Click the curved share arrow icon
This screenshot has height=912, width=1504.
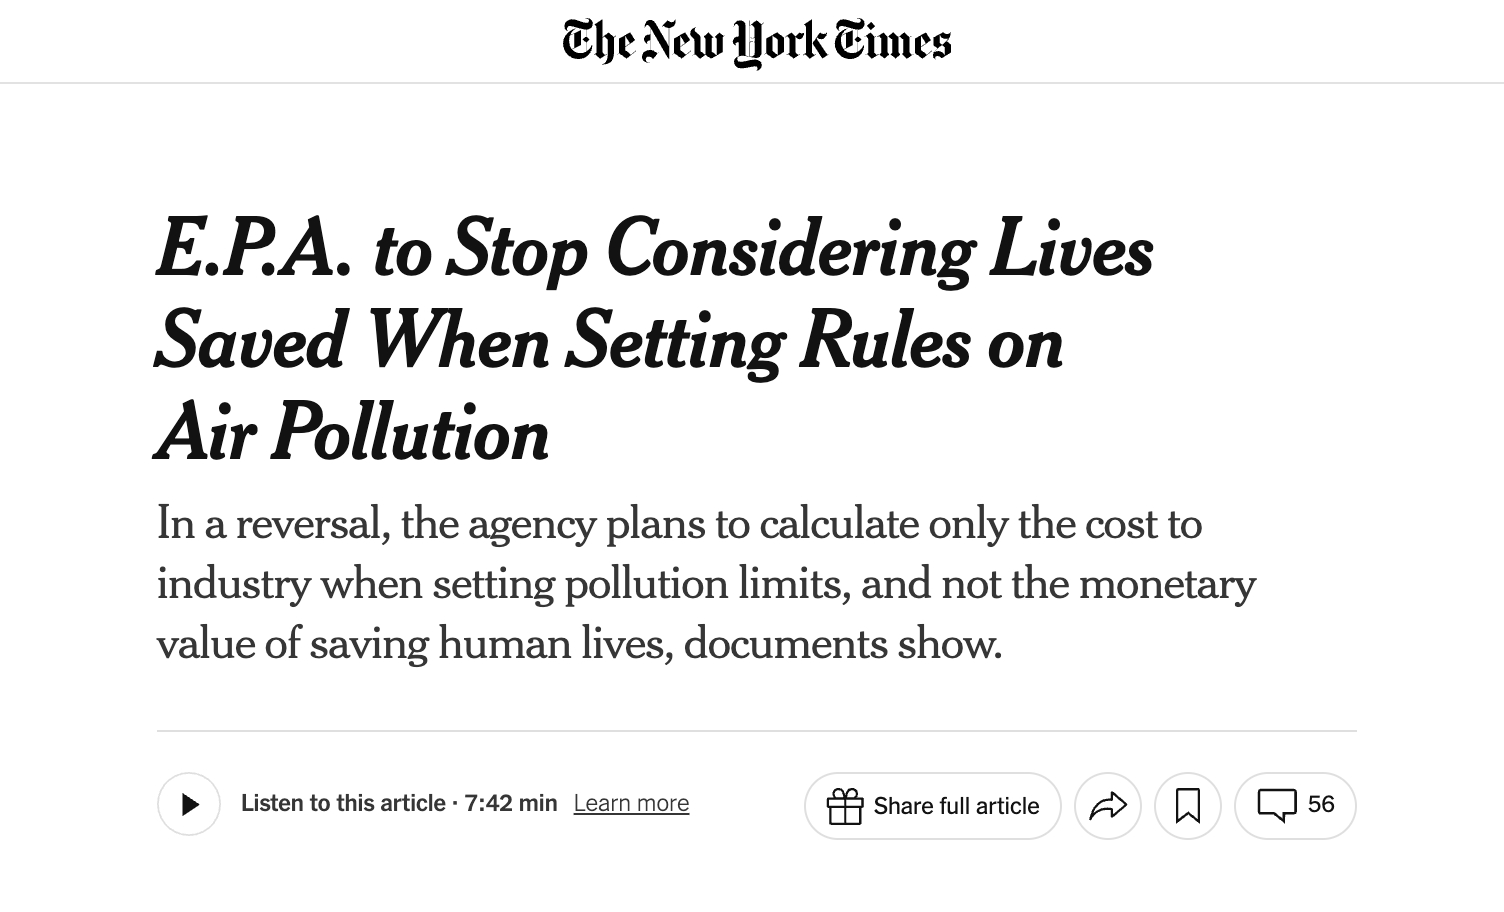pyautogui.click(x=1107, y=805)
